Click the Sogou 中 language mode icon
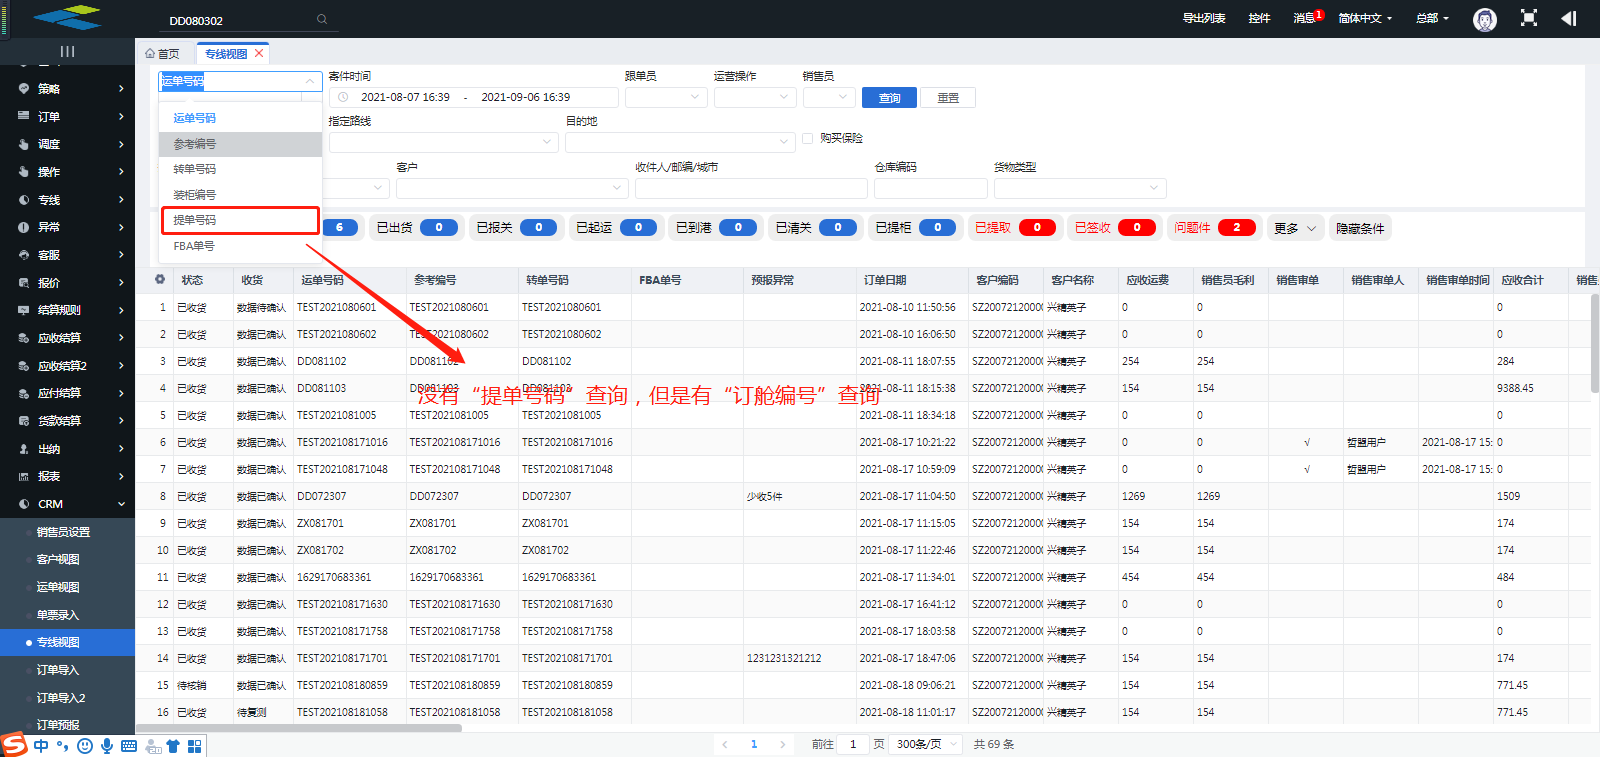 (41, 746)
